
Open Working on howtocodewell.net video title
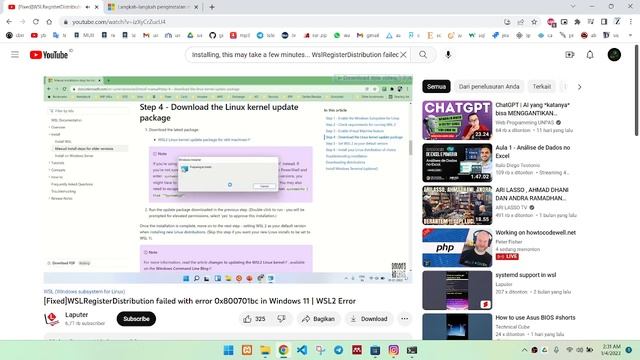coord(536,232)
